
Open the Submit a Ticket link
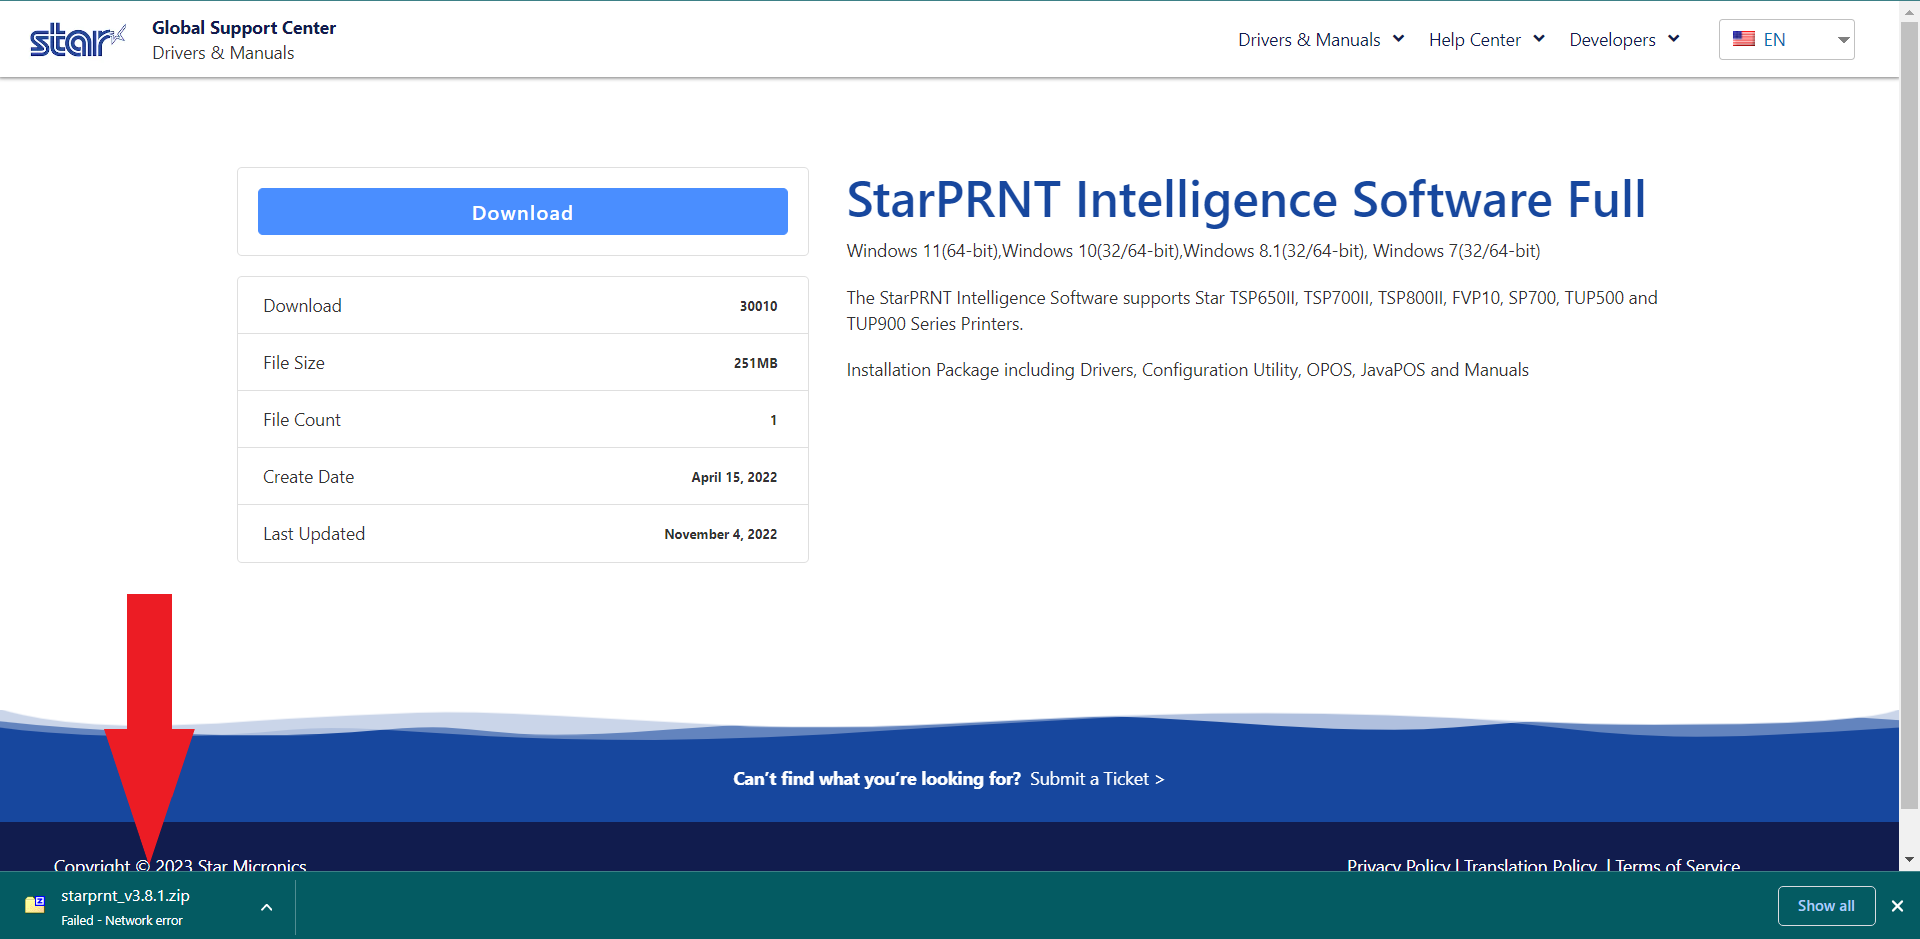point(1097,779)
